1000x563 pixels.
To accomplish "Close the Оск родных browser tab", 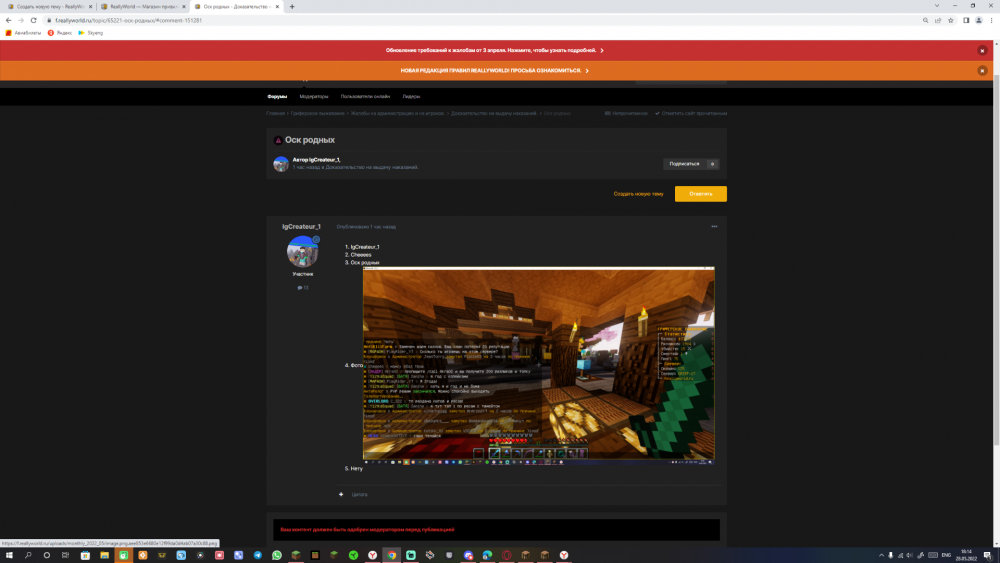I will (277, 6).
